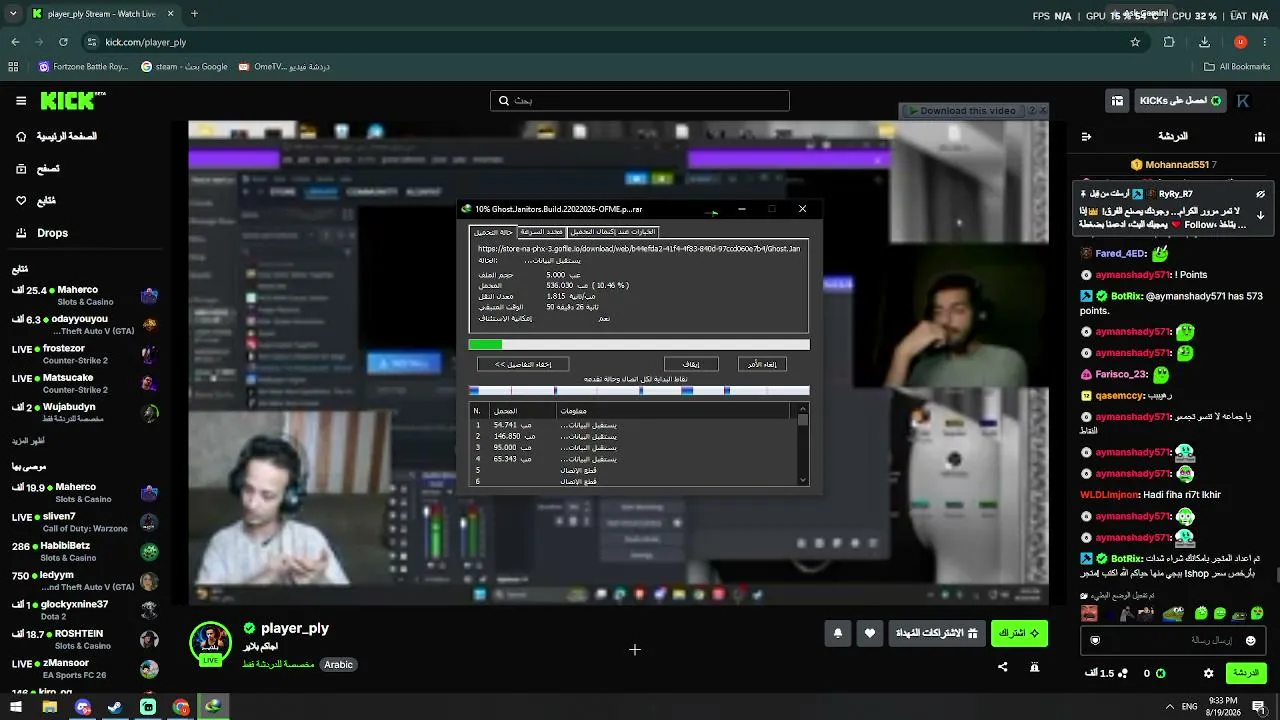1280x720 pixels.
Task: Click the Farisco_23 username in chat
Action: coord(1121,374)
